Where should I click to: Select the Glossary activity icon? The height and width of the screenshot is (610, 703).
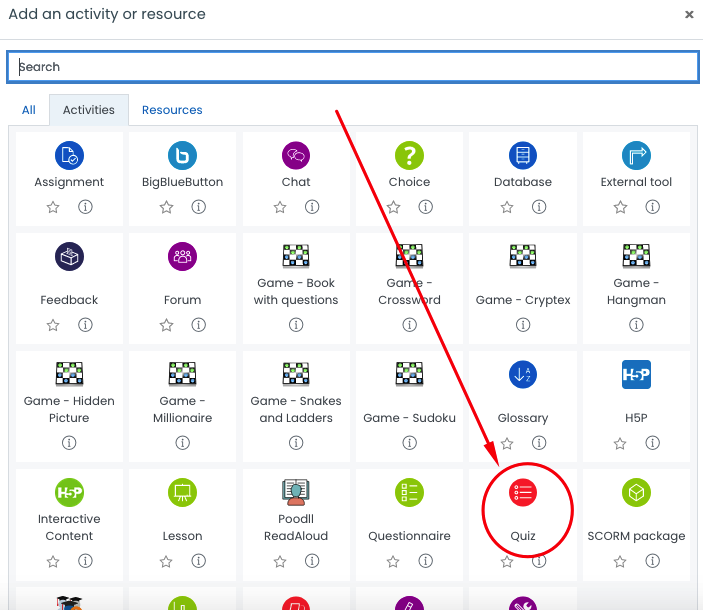click(523, 374)
